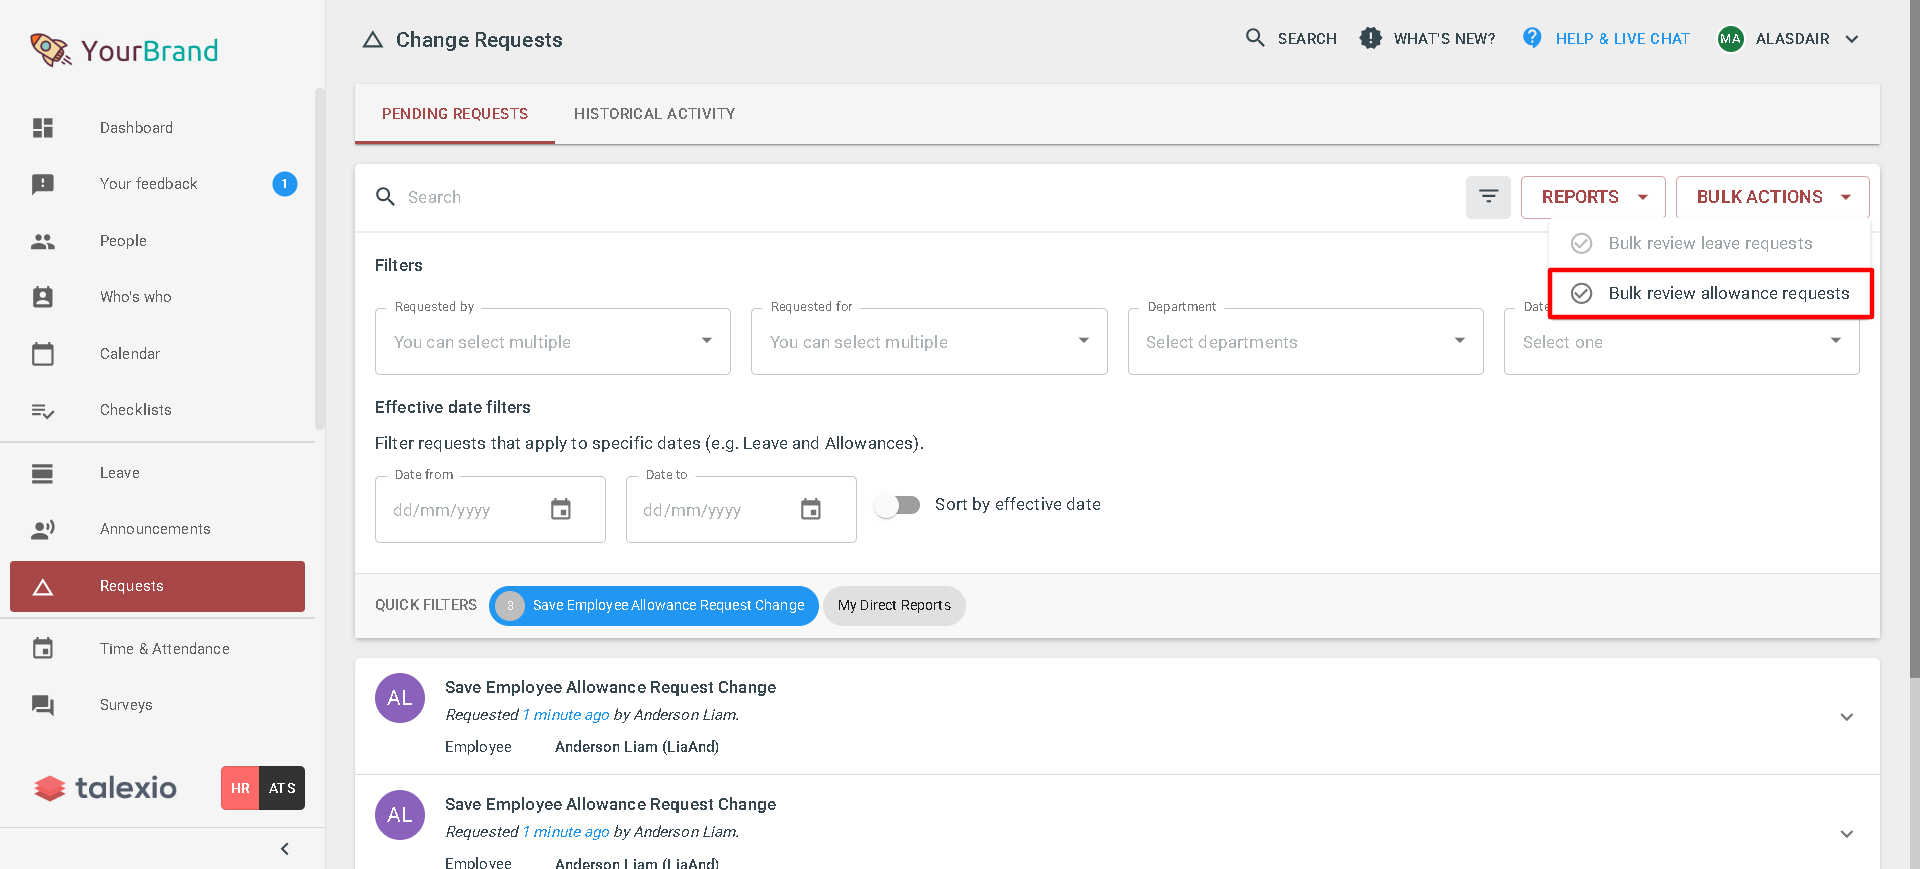The width and height of the screenshot is (1920, 869).
Task: Click the Date to input field
Action: (741, 510)
